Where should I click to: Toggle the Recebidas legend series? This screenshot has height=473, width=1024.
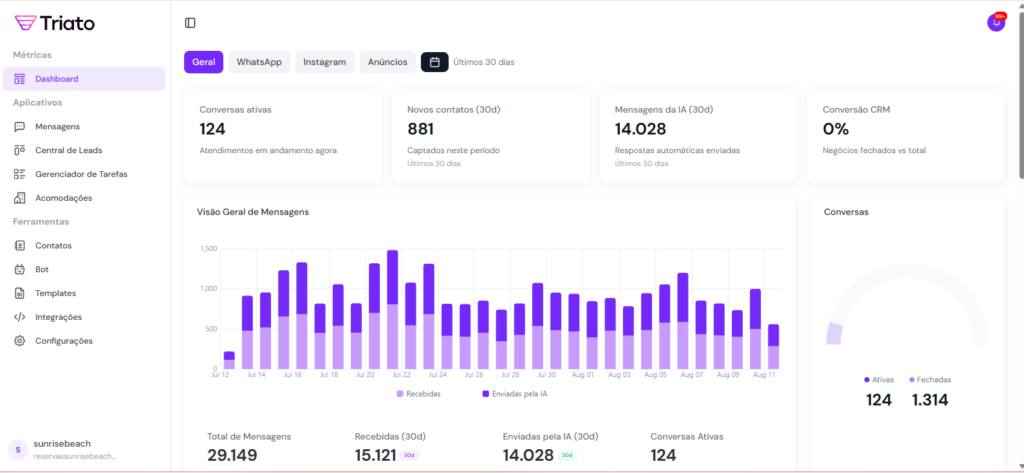tap(418, 394)
